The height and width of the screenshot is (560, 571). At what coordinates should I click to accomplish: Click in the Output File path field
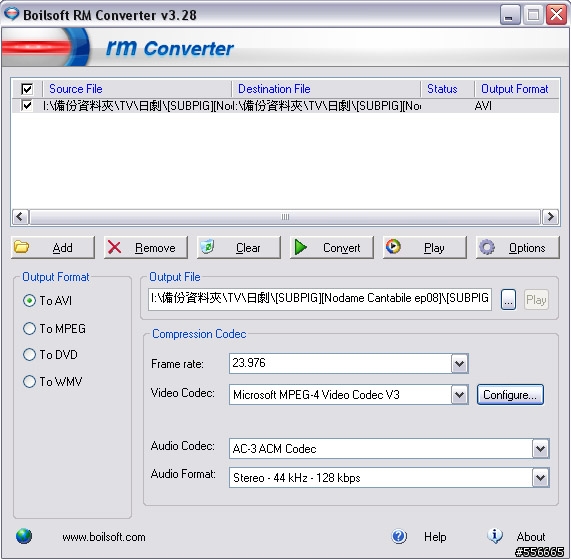(x=320, y=299)
